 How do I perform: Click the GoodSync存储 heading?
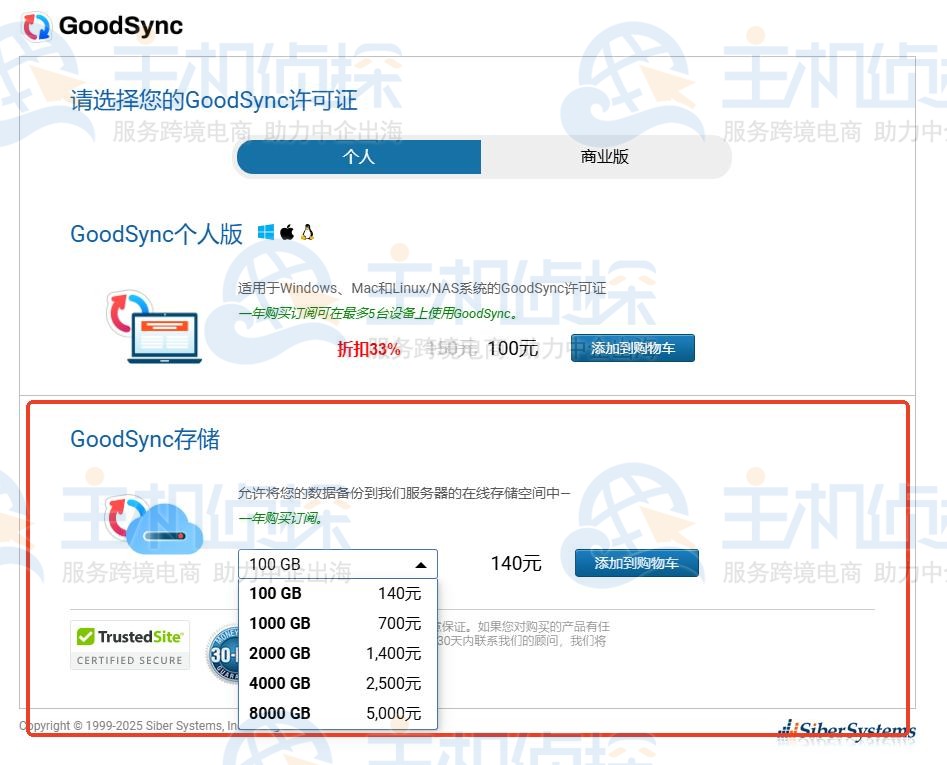pyautogui.click(x=145, y=439)
